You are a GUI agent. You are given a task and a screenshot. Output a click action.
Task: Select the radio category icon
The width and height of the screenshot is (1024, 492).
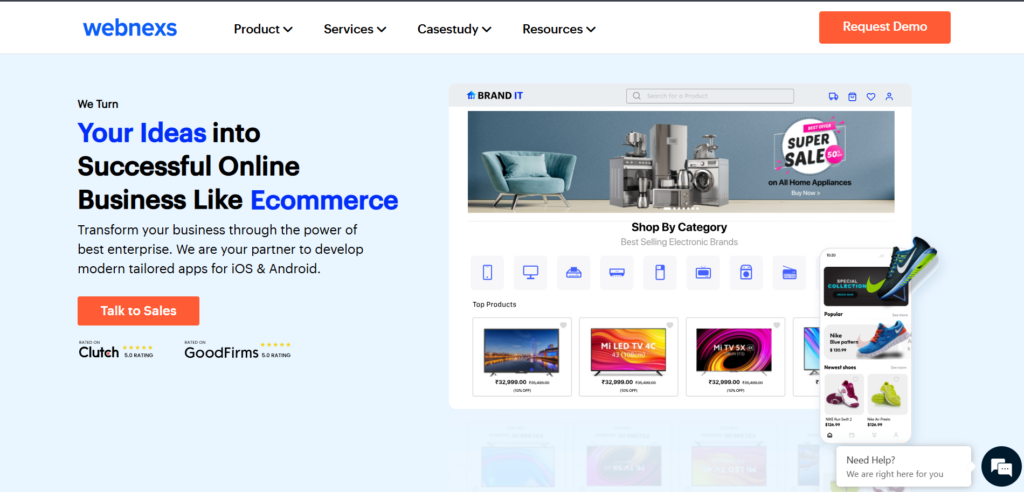point(789,272)
